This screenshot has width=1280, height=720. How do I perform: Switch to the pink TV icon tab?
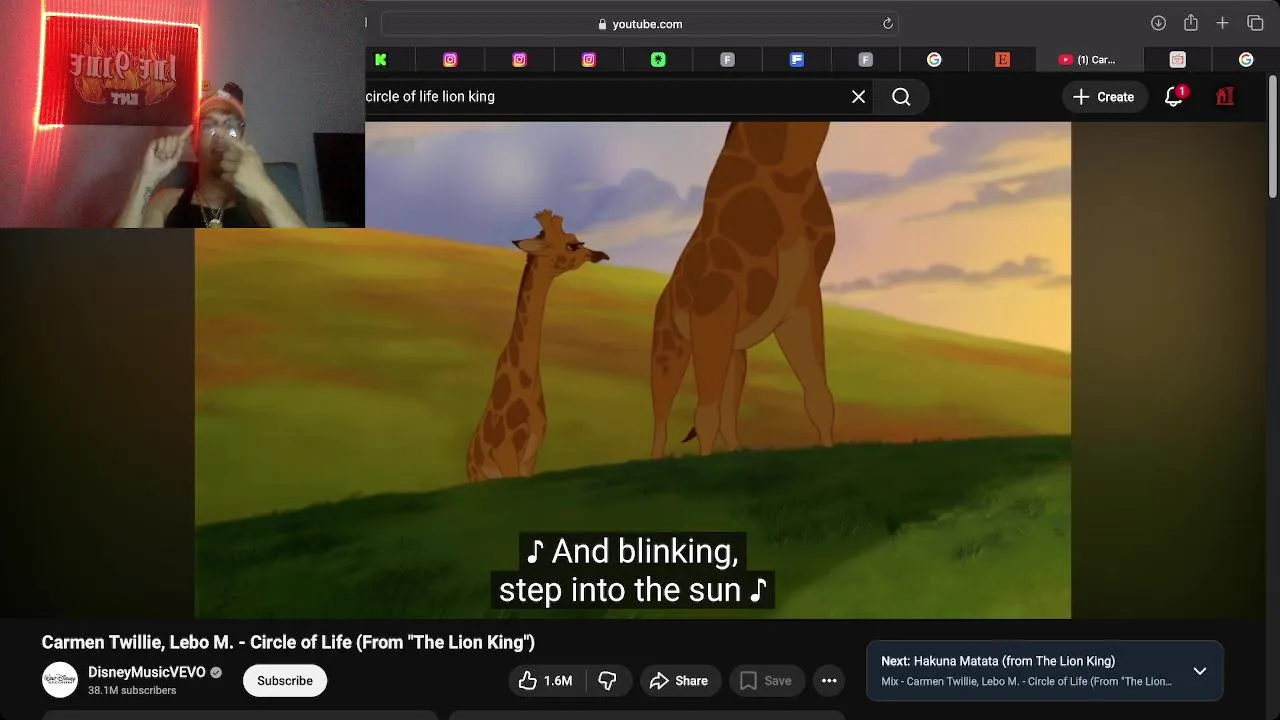pos(1177,60)
